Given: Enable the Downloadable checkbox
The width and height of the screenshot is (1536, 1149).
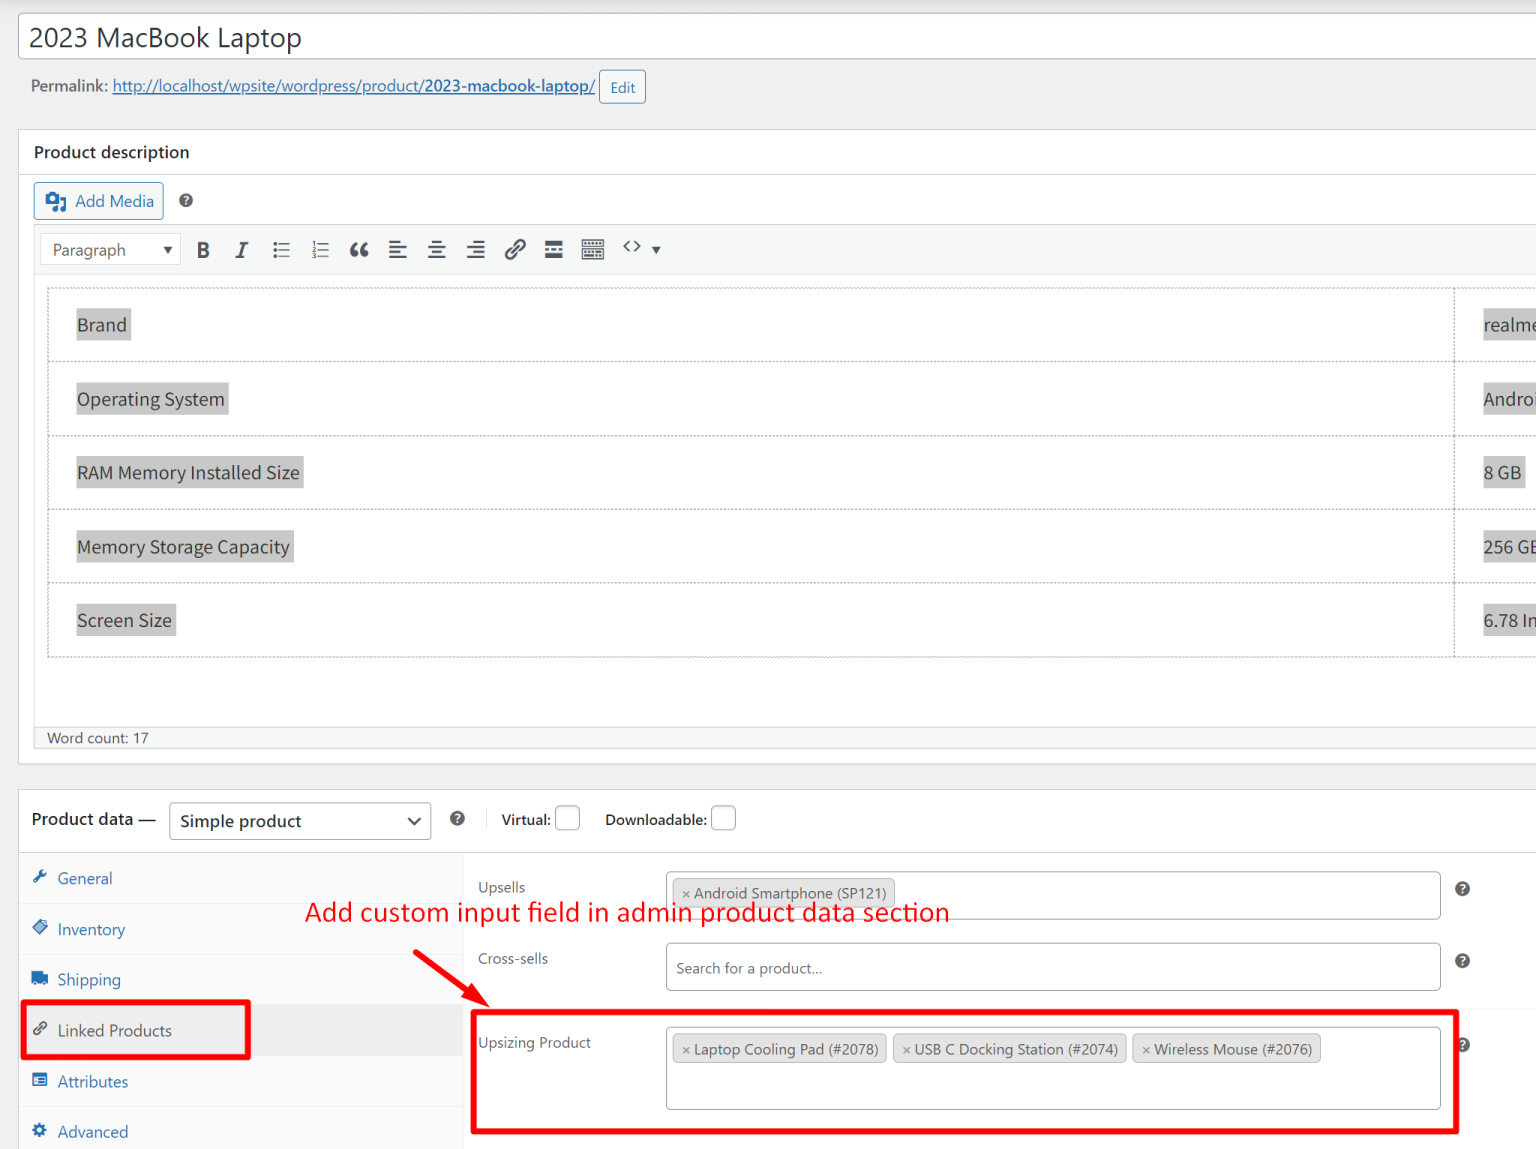Looking at the screenshot, I should (723, 818).
